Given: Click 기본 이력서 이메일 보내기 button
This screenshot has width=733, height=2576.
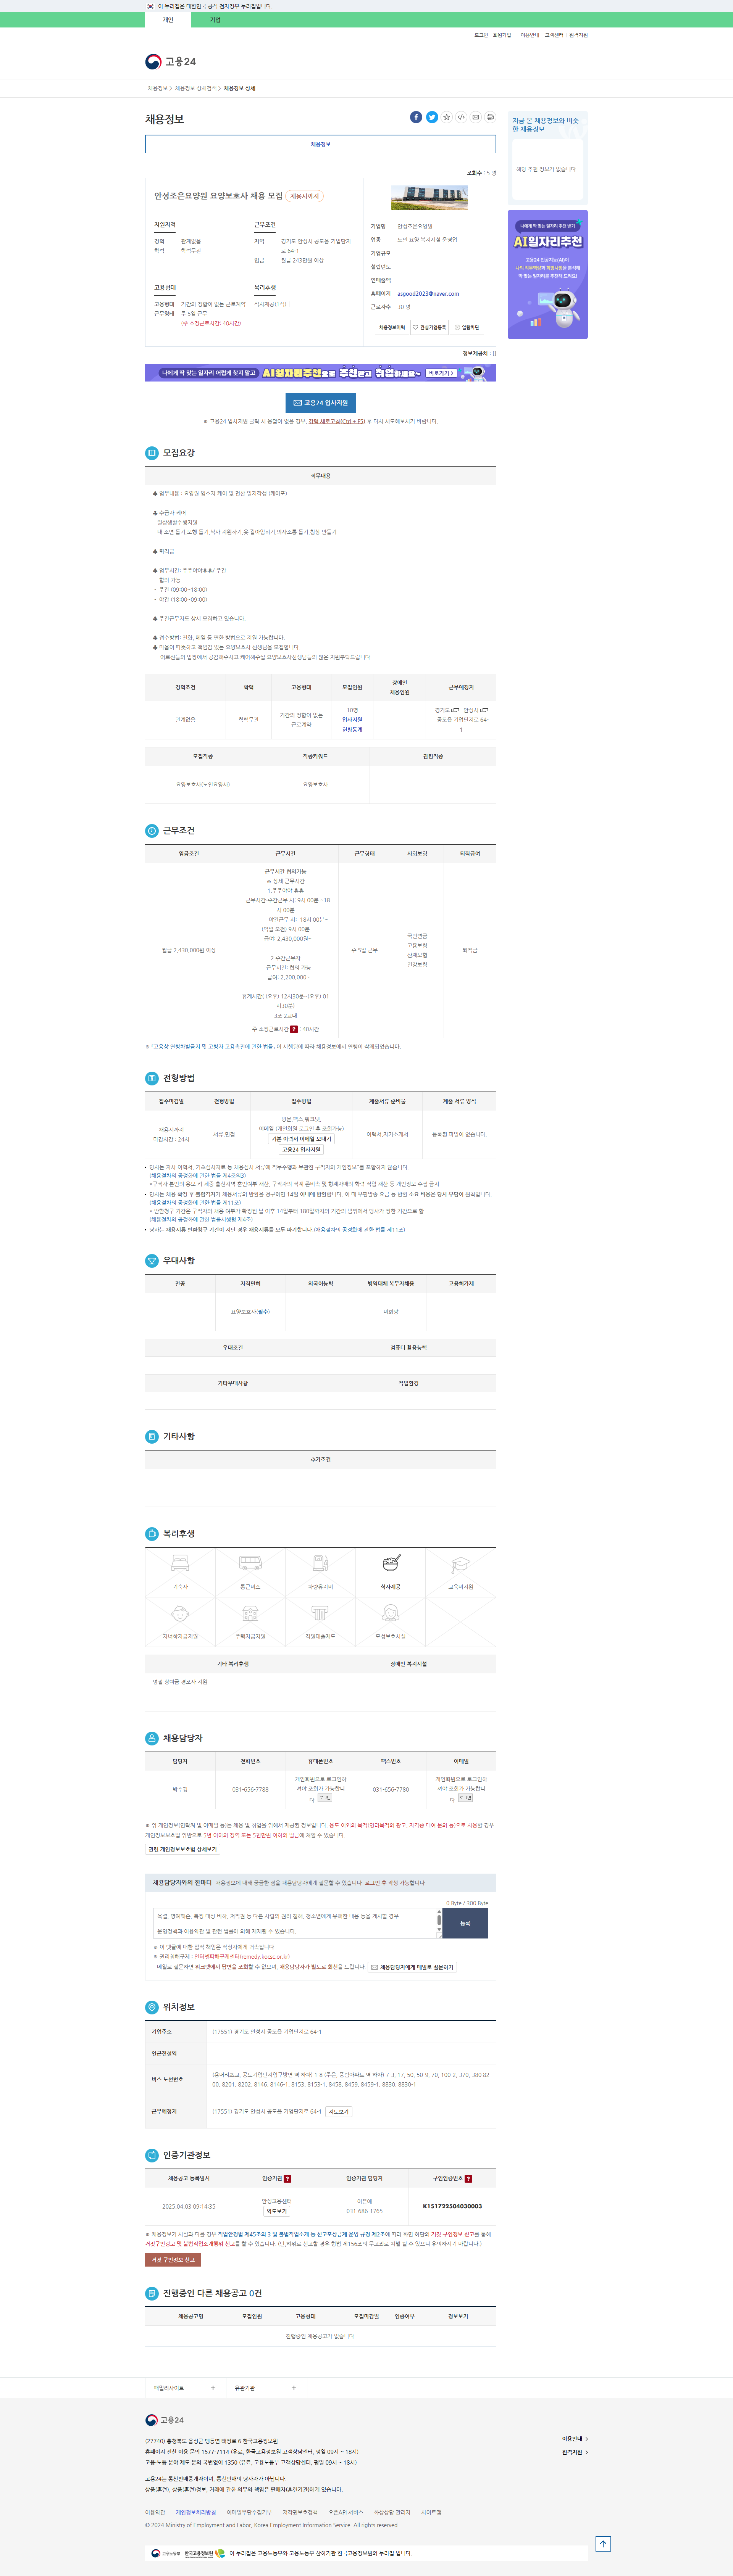Looking at the screenshot, I should (301, 1139).
